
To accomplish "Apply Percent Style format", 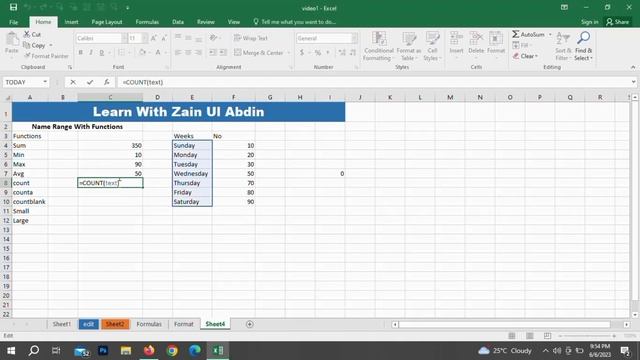I will click(318, 52).
